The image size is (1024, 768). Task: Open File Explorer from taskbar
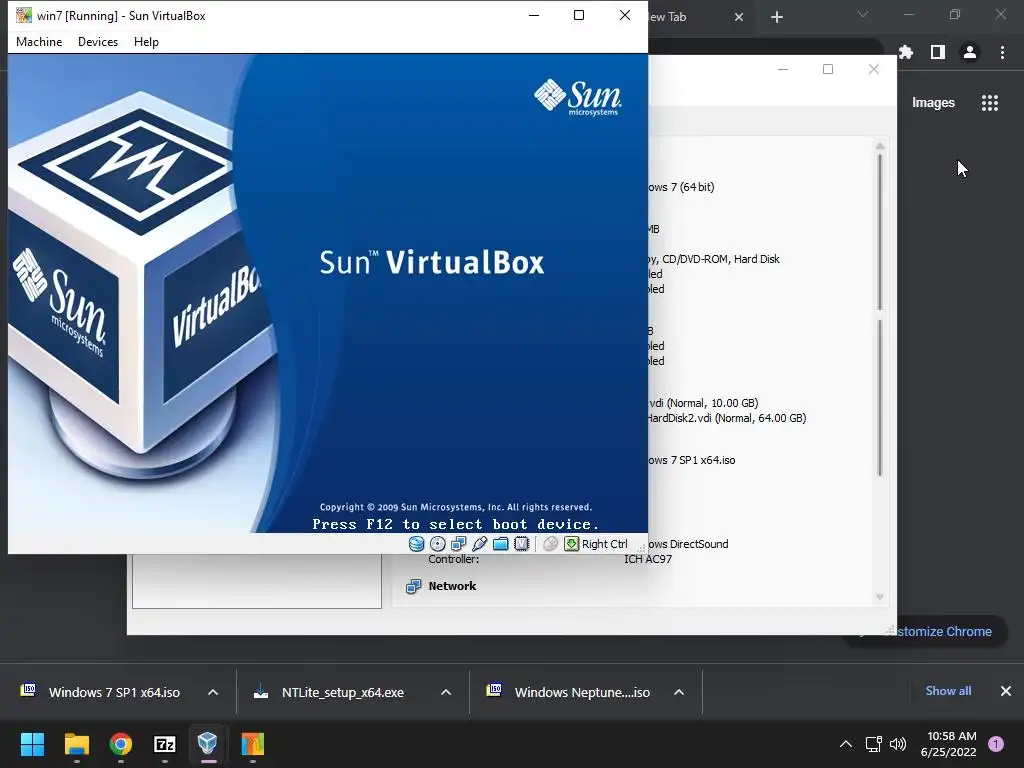point(76,744)
